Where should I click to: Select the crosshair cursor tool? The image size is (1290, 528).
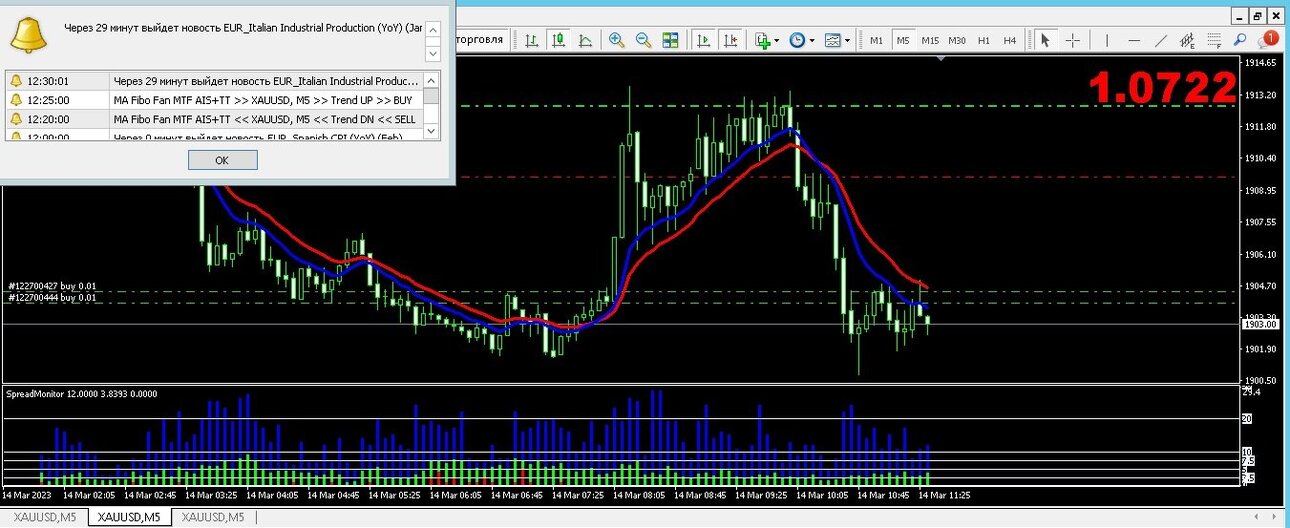pos(1072,40)
